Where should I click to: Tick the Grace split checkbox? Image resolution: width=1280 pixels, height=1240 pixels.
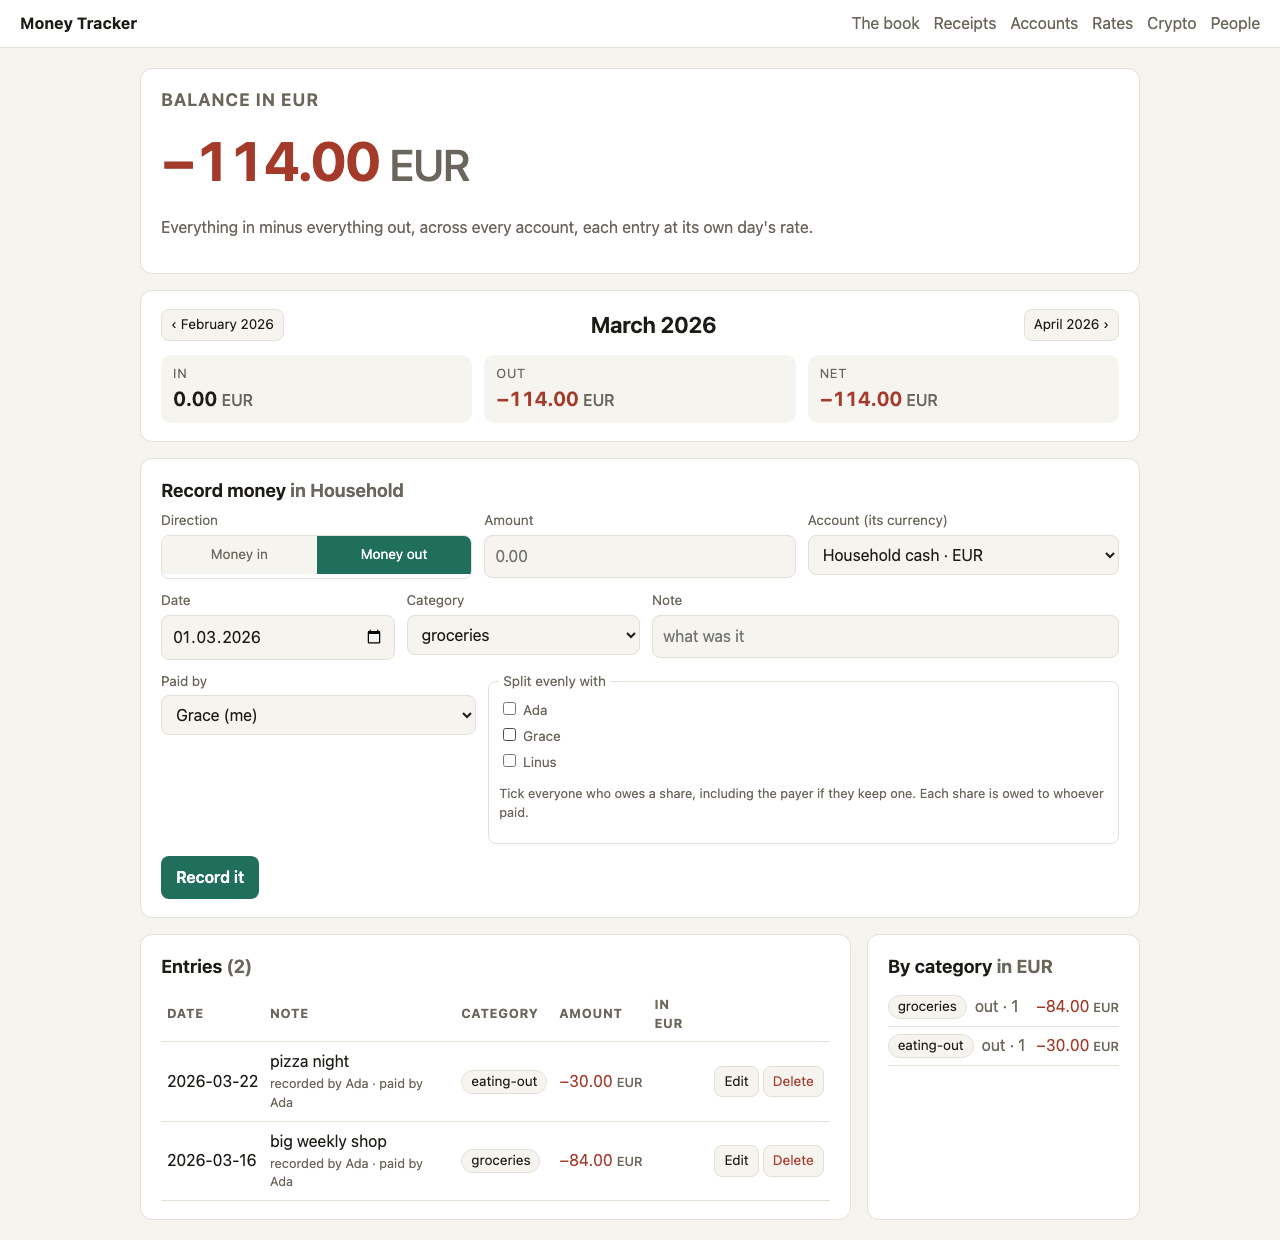(509, 735)
